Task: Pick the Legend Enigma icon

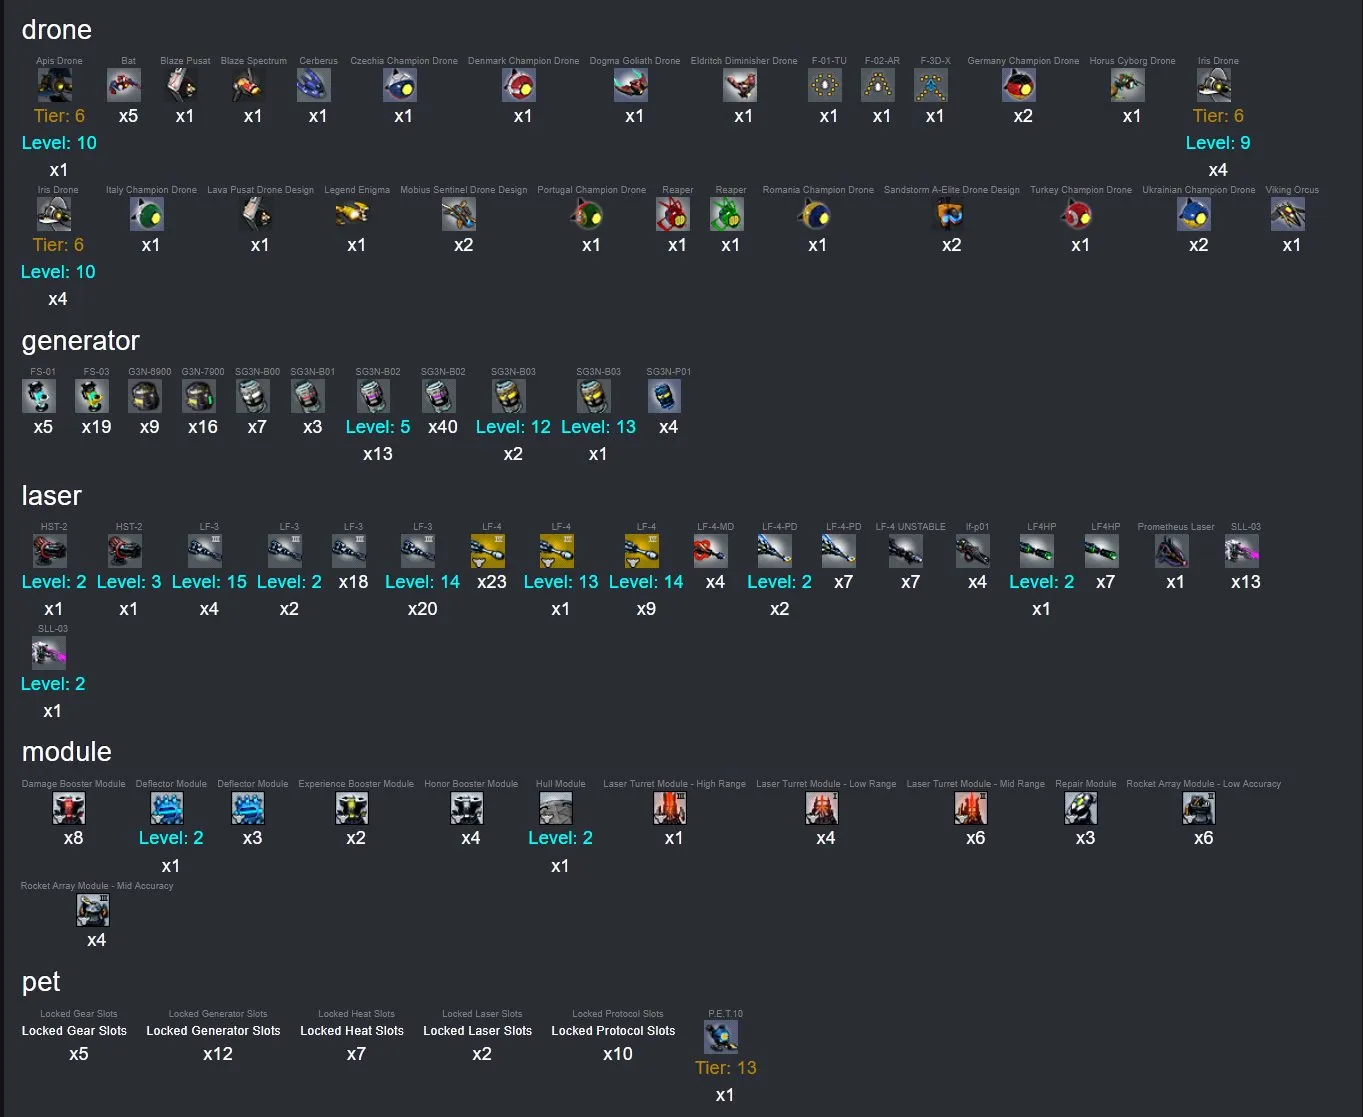Action: (353, 215)
